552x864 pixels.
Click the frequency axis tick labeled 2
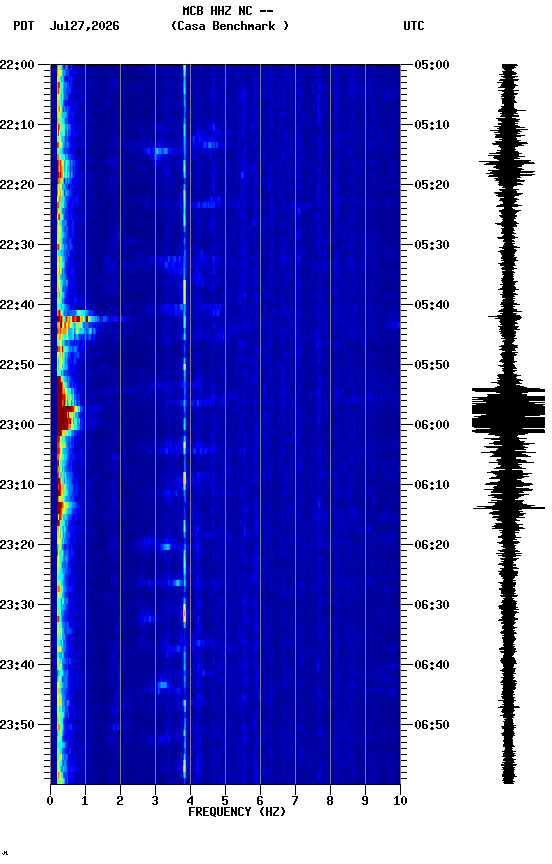(x=120, y=801)
